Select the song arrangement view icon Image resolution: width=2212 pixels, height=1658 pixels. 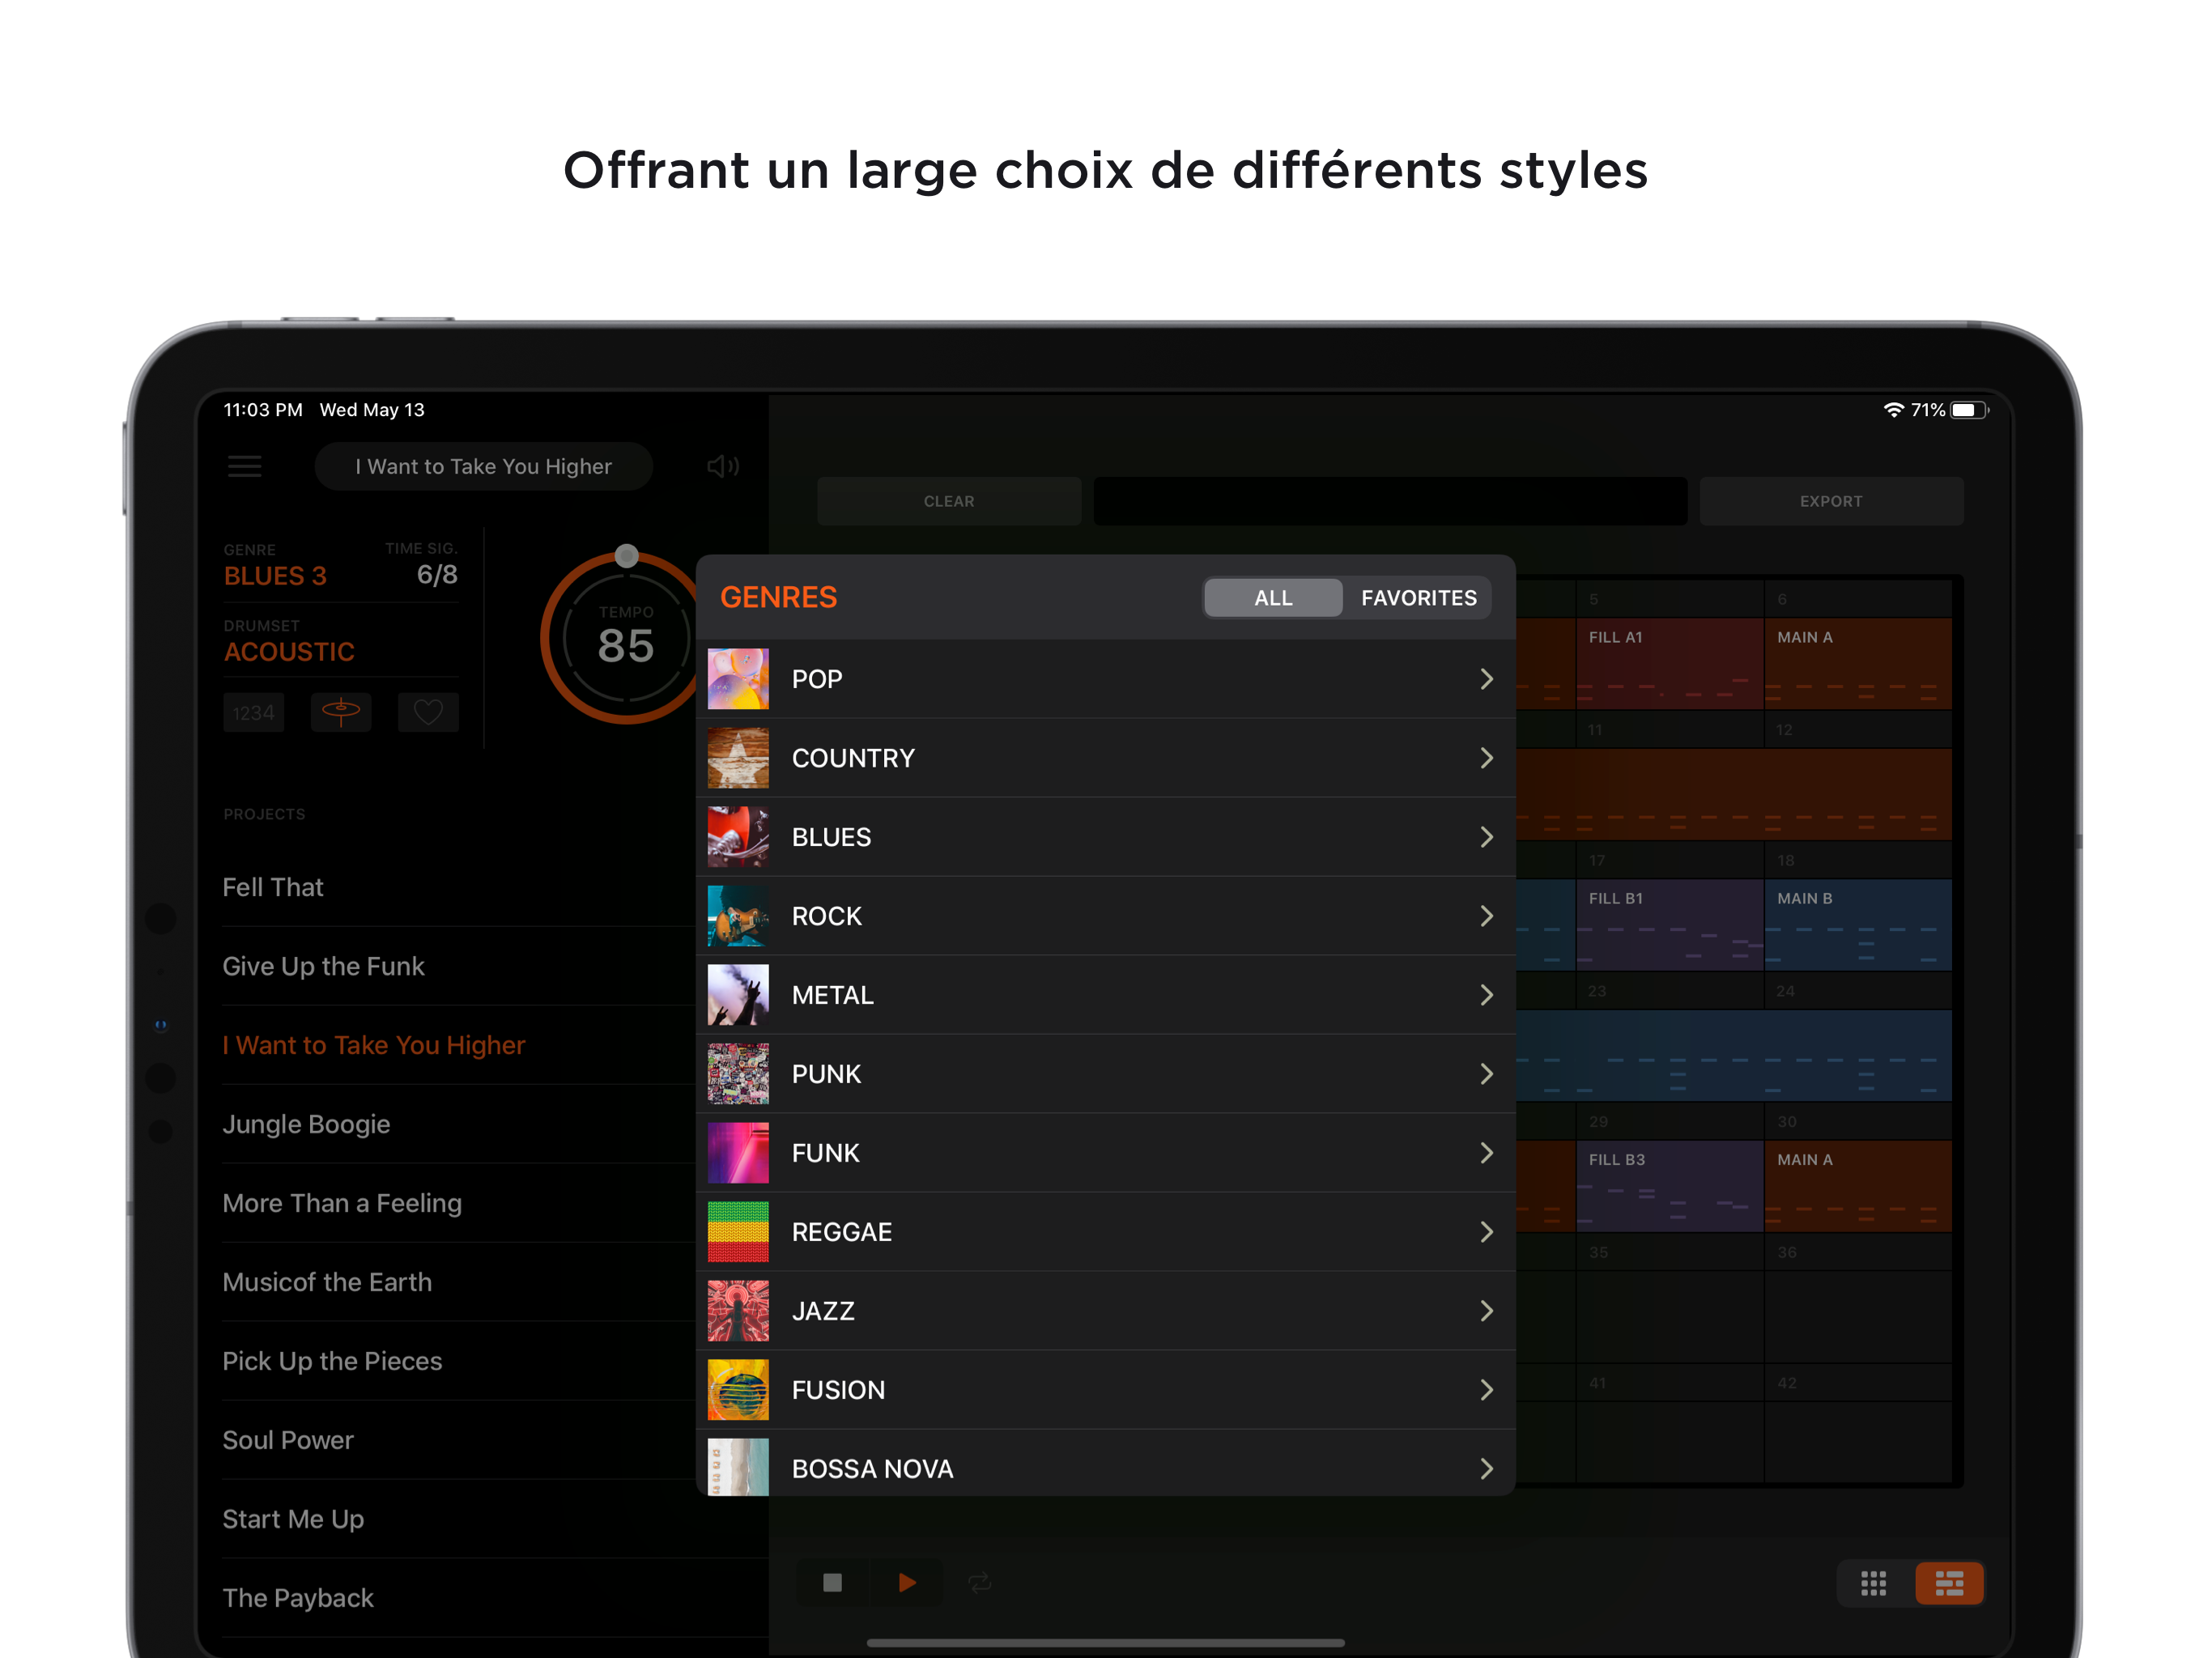coord(1948,1582)
